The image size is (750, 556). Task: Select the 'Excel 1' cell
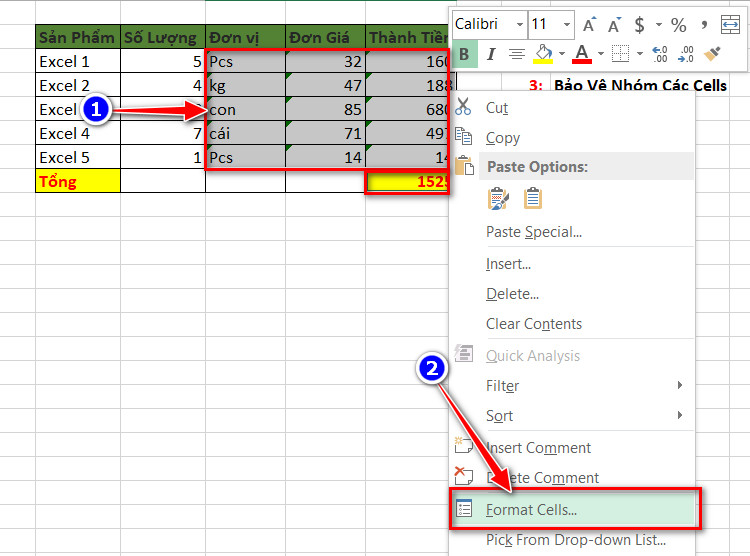pos(78,61)
